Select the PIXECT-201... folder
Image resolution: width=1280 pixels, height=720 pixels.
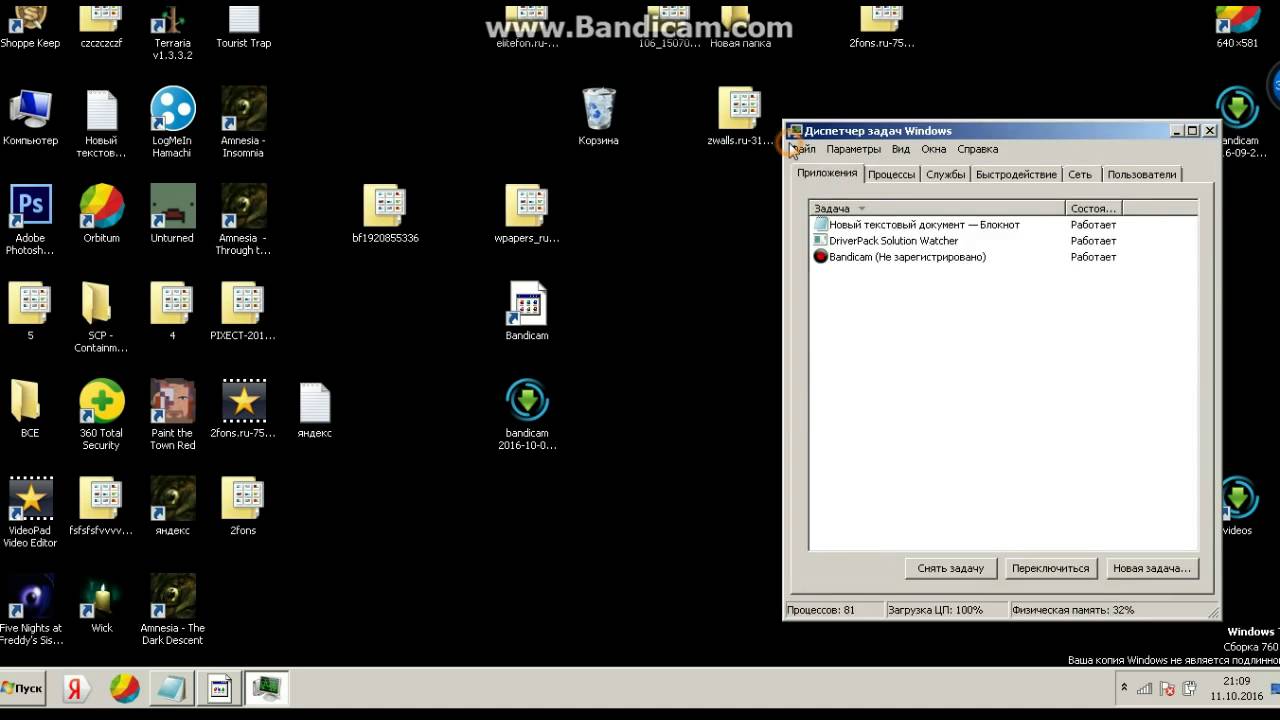pyautogui.click(x=243, y=311)
